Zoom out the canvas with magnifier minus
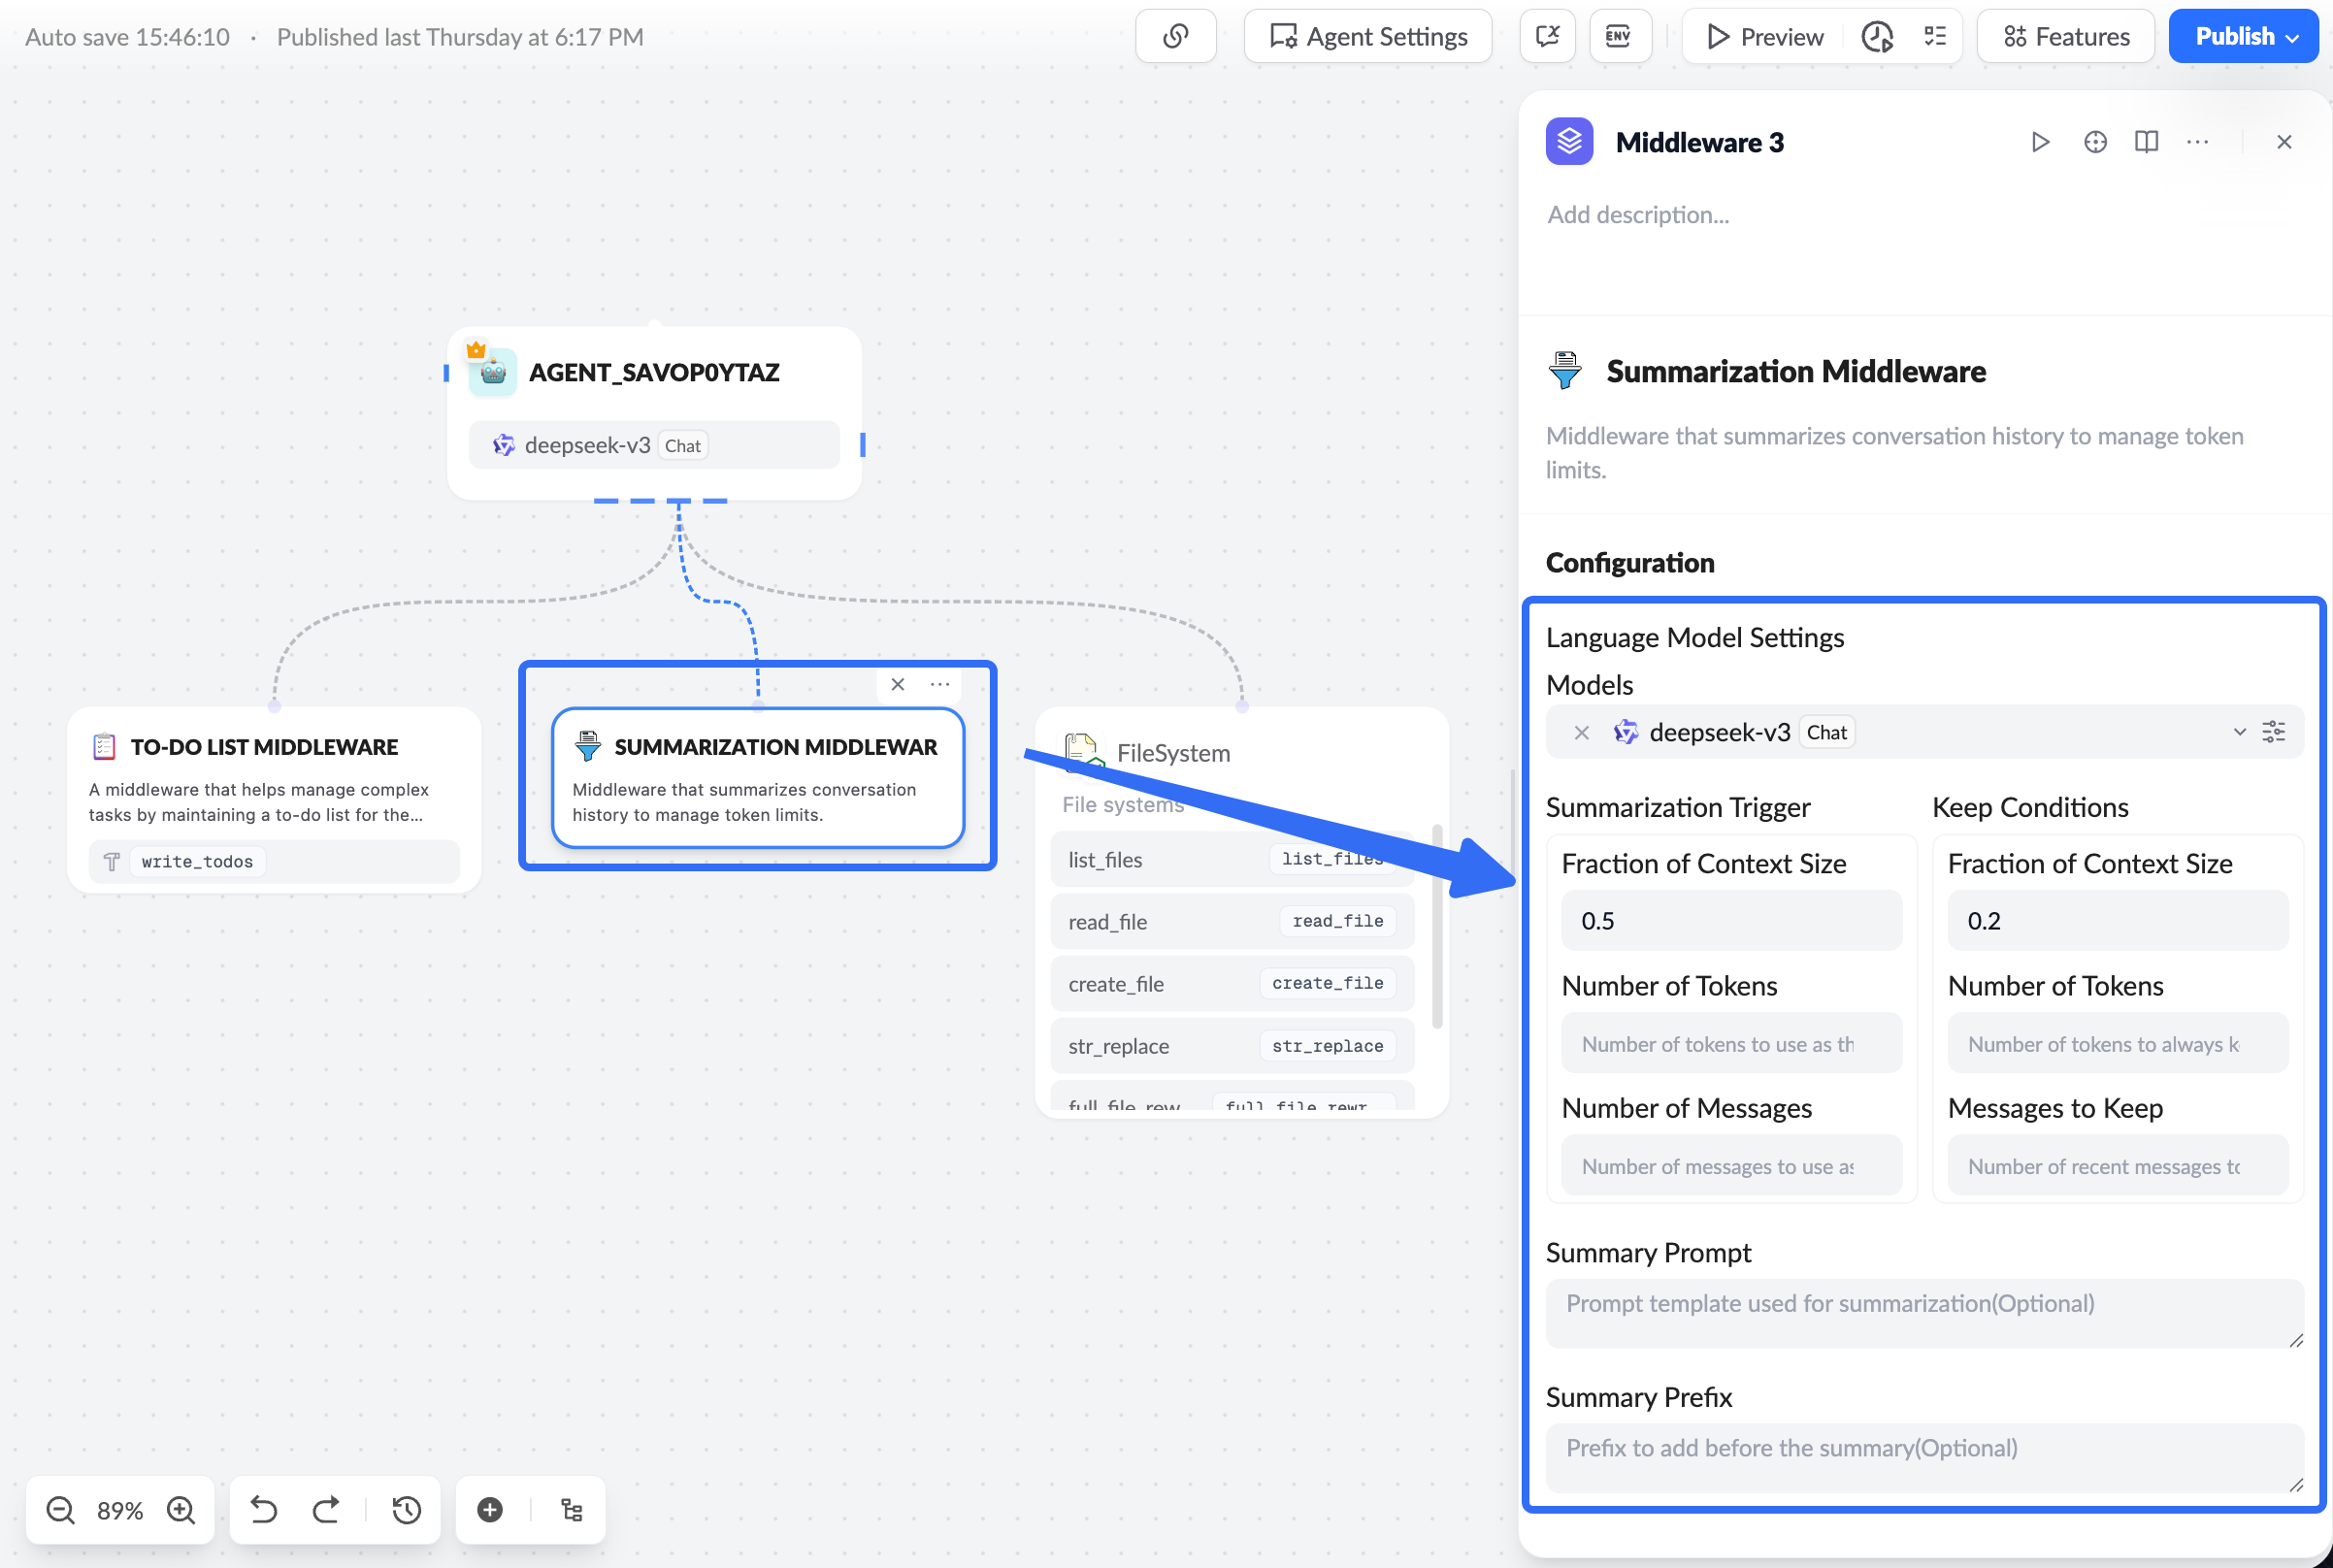This screenshot has height=1568, width=2333. tap(60, 1510)
